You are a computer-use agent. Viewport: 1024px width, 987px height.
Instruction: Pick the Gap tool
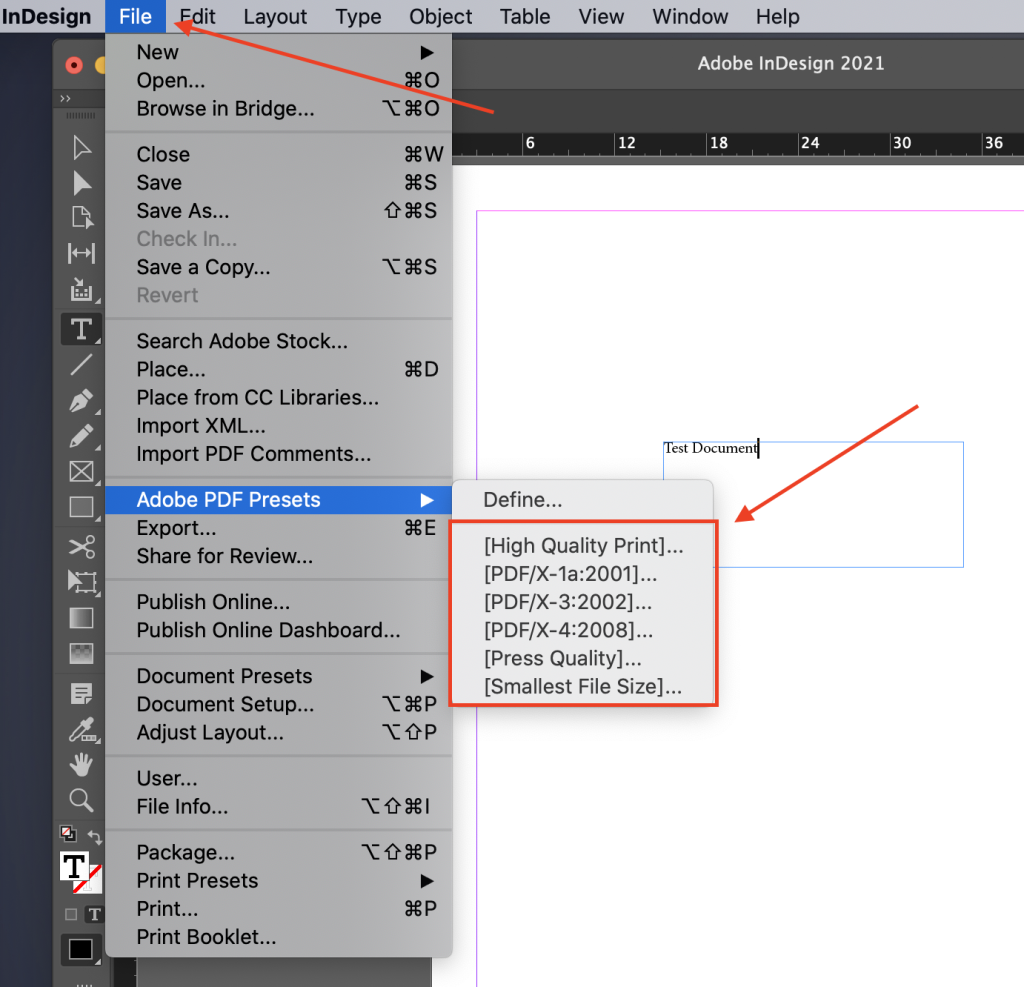[81, 253]
